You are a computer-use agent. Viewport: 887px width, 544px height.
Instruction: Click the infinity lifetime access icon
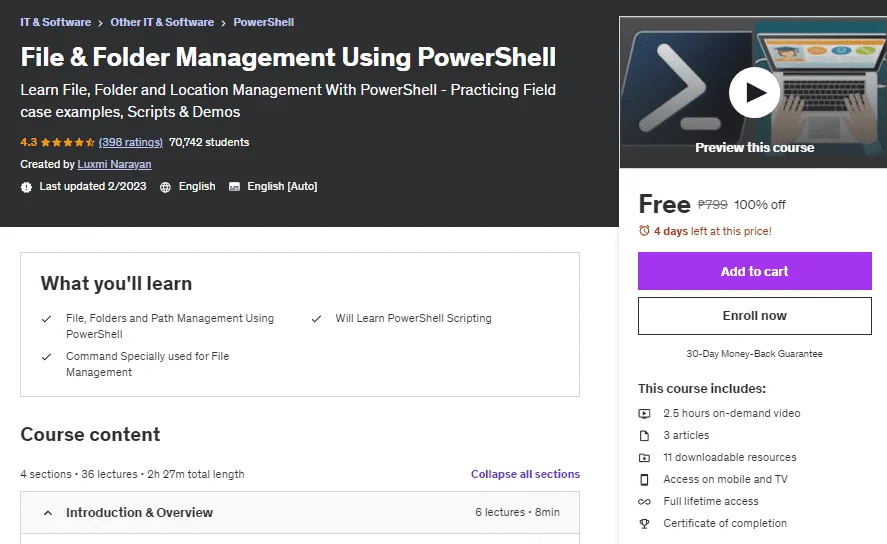click(x=644, y=502)
